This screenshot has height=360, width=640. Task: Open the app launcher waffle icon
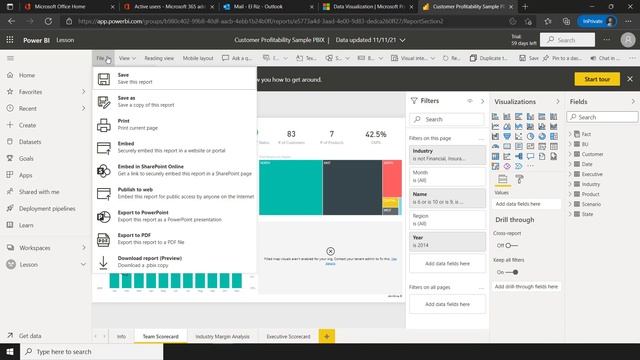(10, 40)
